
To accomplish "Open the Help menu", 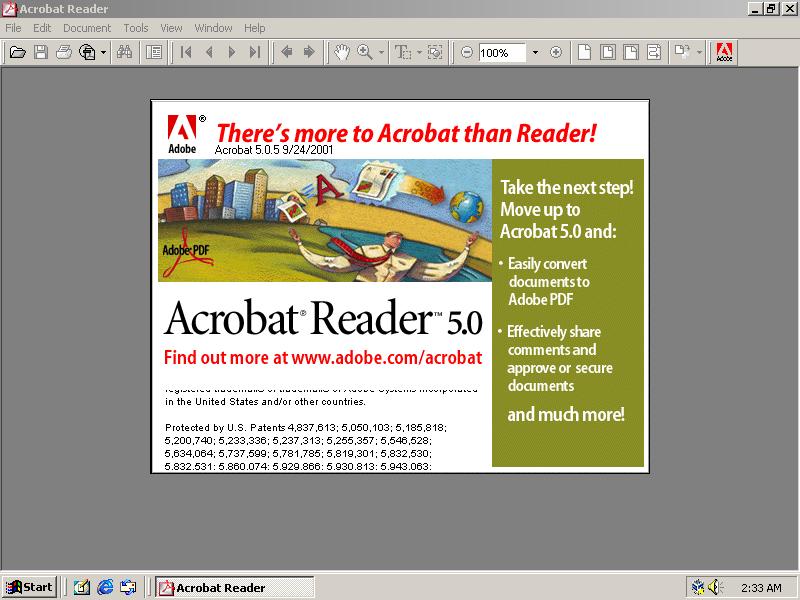I will 254,28.
